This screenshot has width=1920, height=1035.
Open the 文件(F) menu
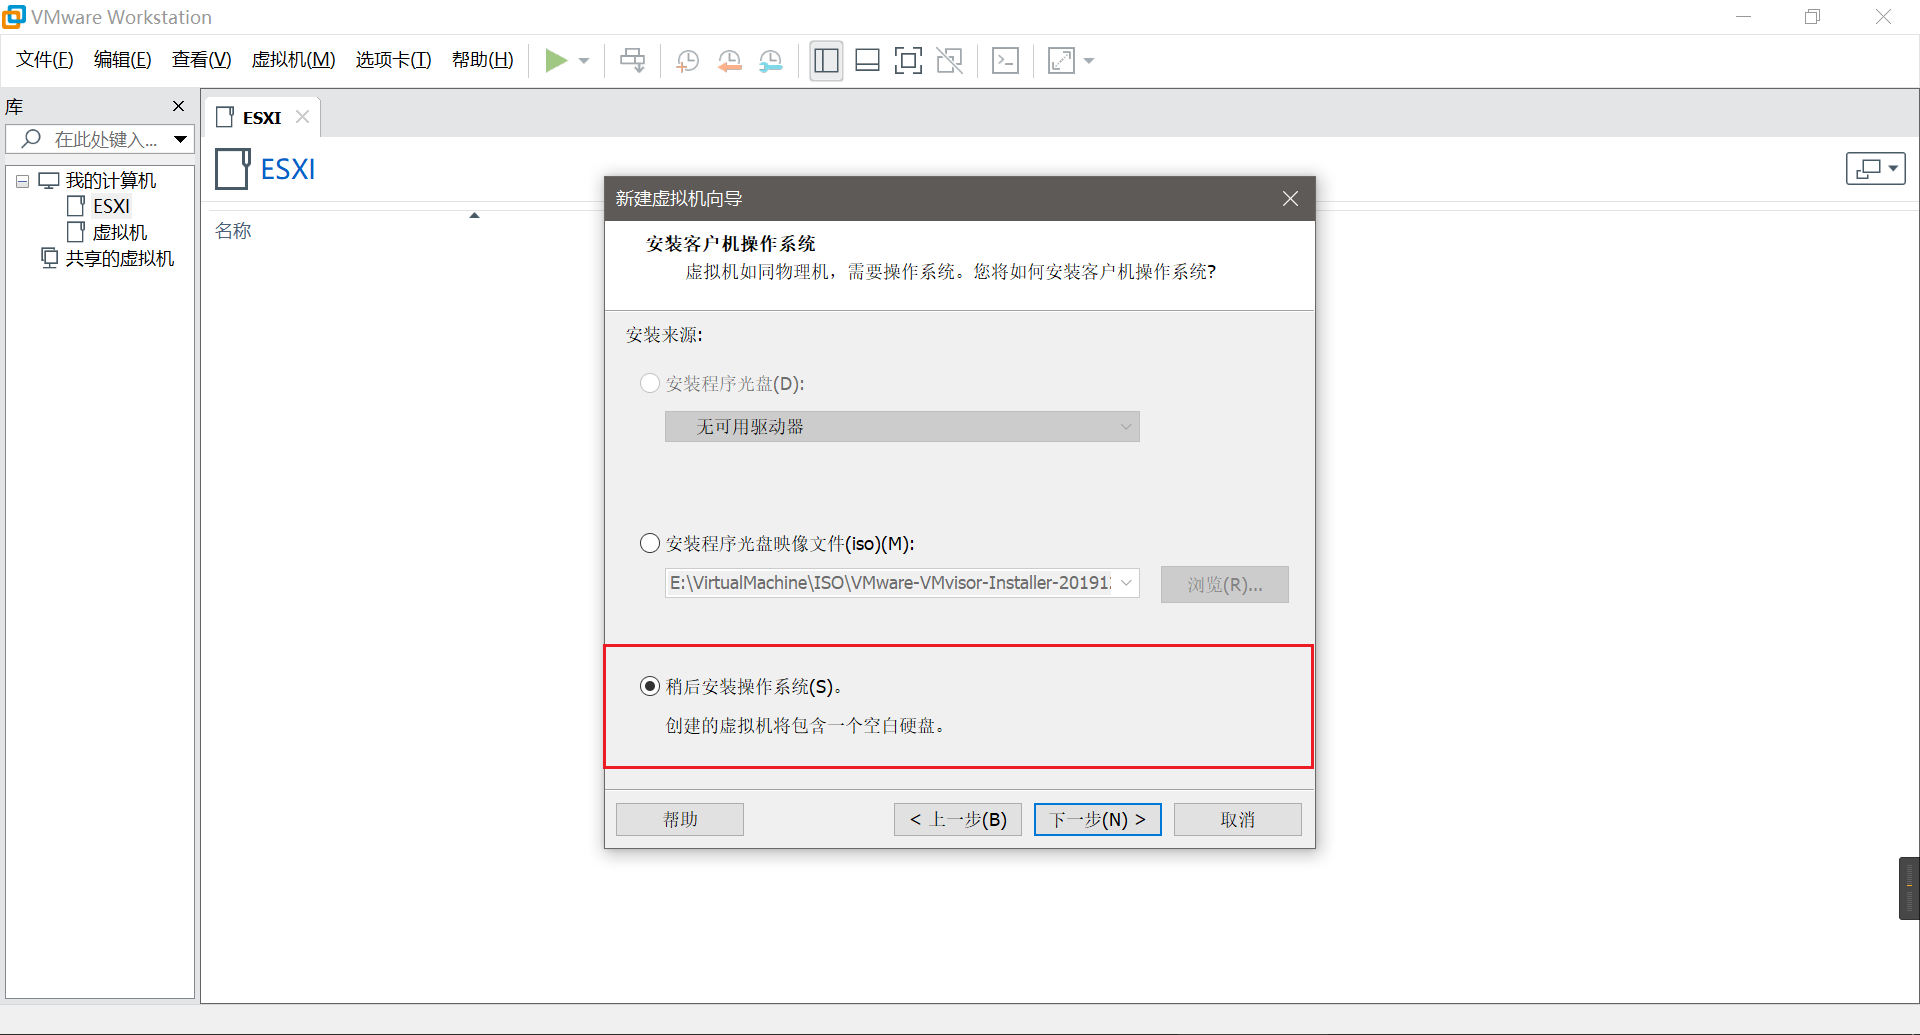44,60
